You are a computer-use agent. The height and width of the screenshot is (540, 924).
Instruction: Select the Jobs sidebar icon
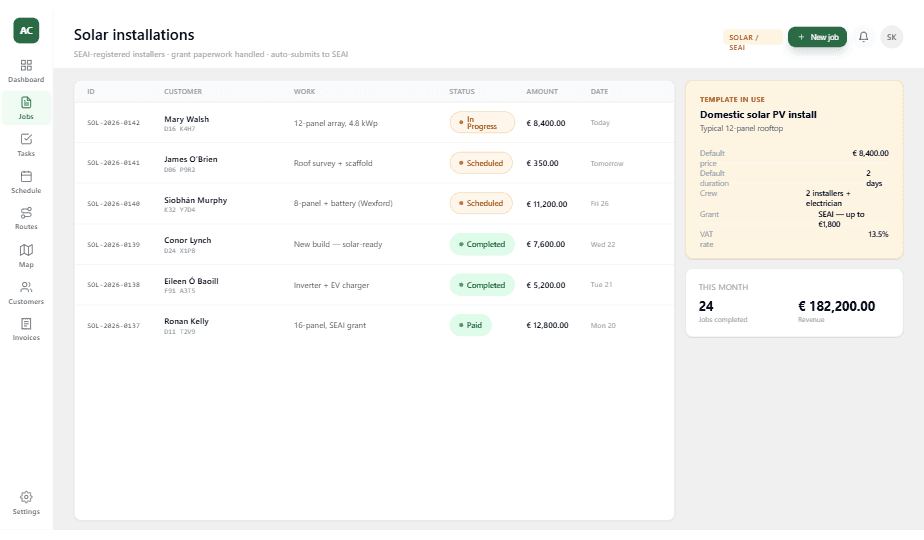point(26,102)
